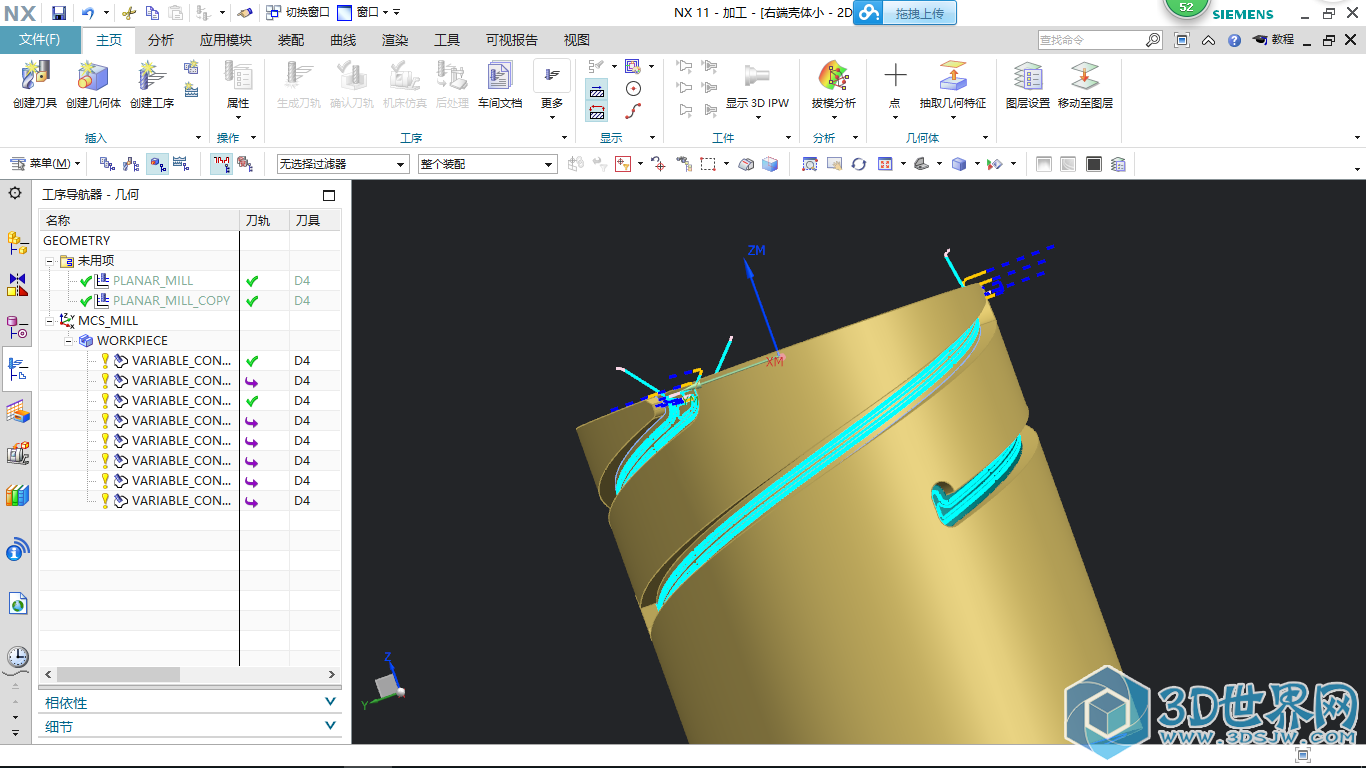1366x768 pixels.
Task: Select the dark background swatch
Action: pyautogui.click(x=1094, y=164)
